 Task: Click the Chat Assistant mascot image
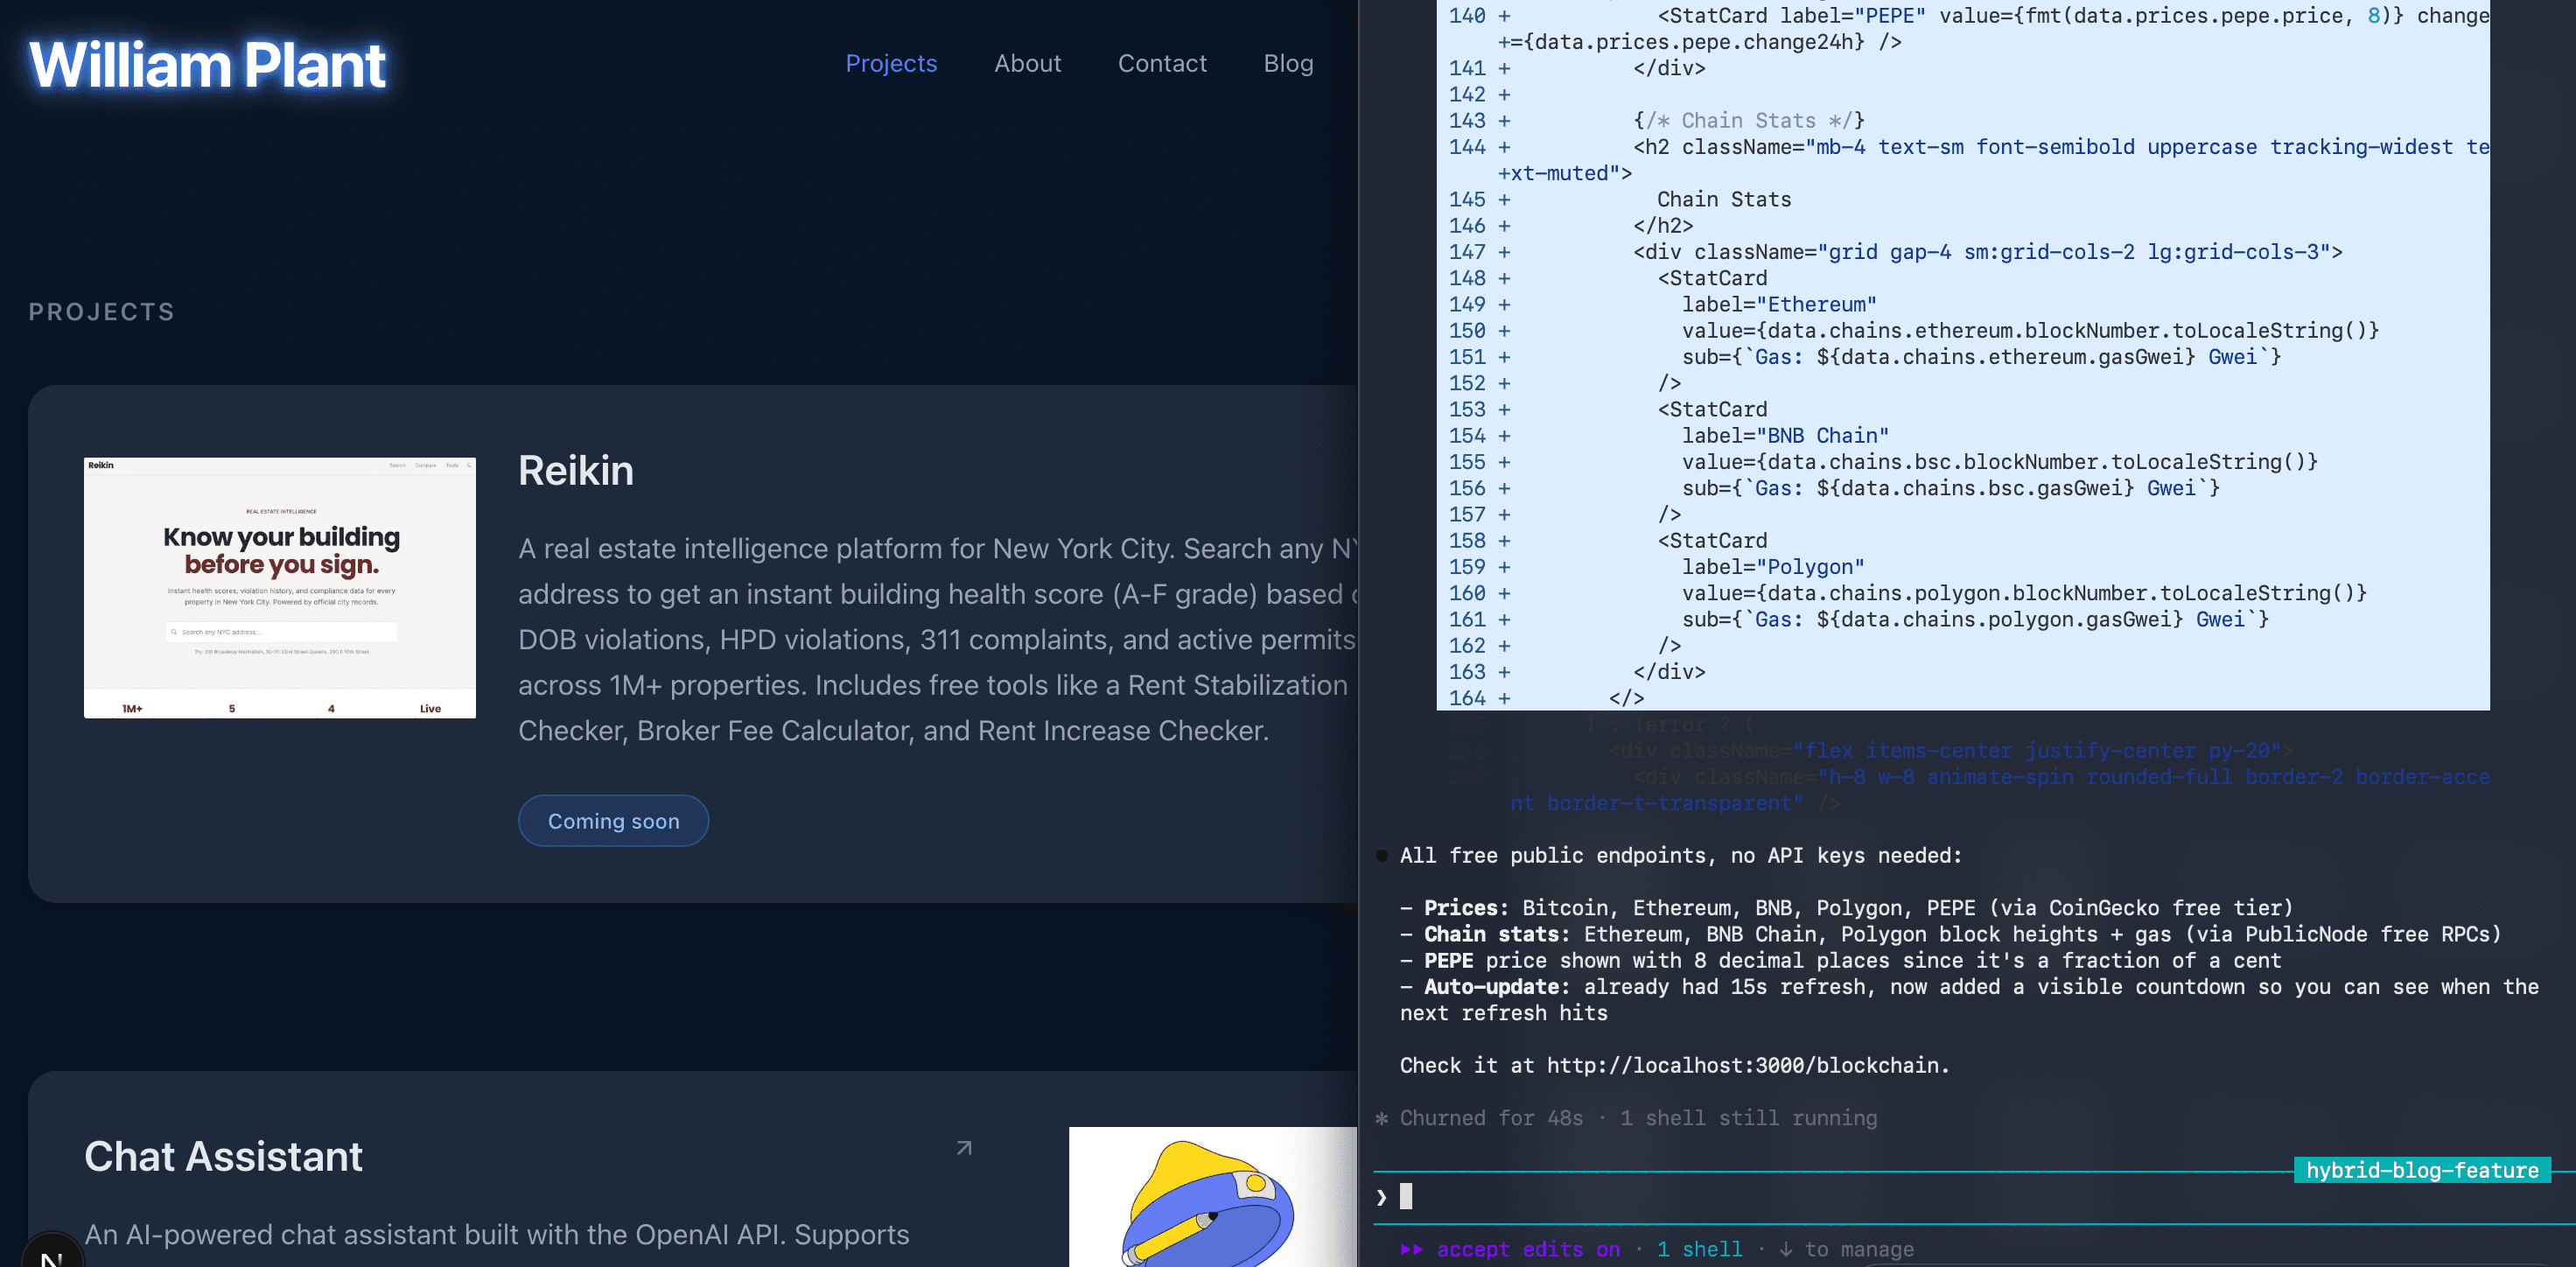coord(1213,1197)
